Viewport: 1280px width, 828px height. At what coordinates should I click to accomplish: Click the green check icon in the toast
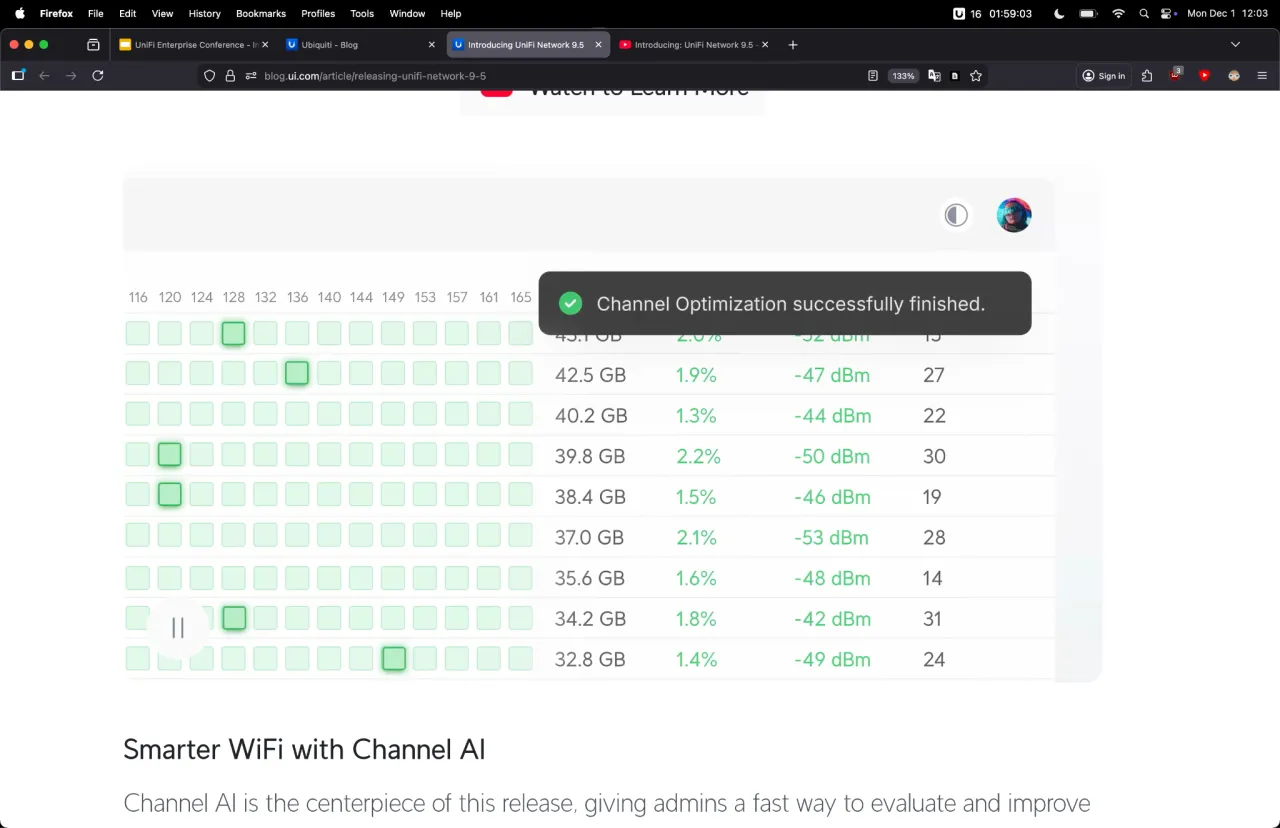tap(570, 303)
